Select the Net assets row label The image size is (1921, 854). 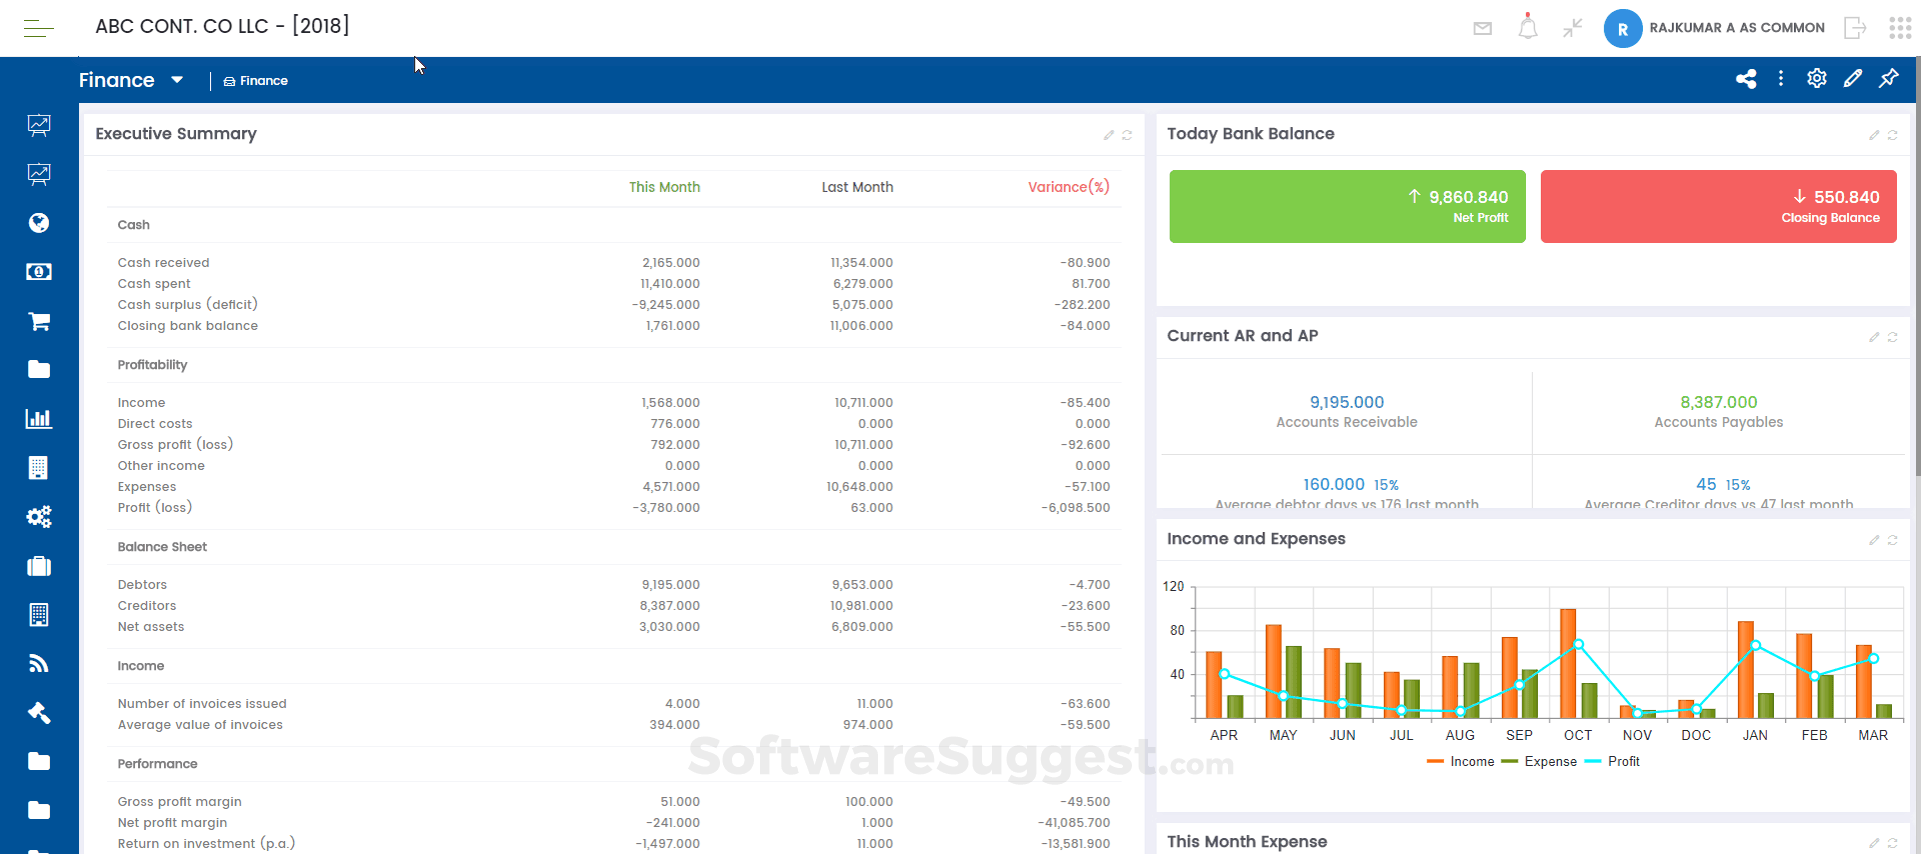coord(151,627)
